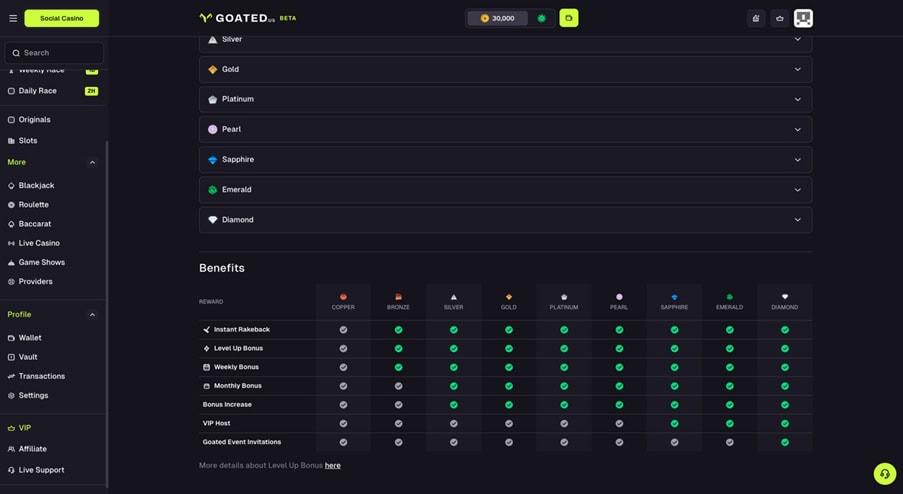
Task: Click the Monthly Bonus checkmark under Bronze
Action: coord(399,386)
